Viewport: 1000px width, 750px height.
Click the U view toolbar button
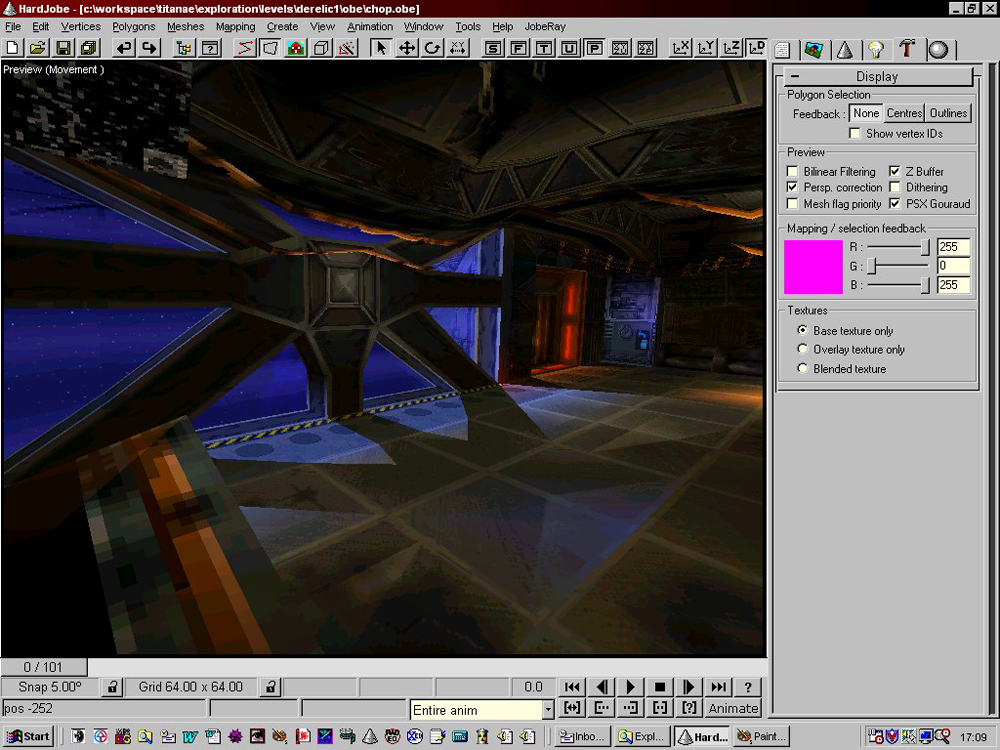(x=569, y=48)
